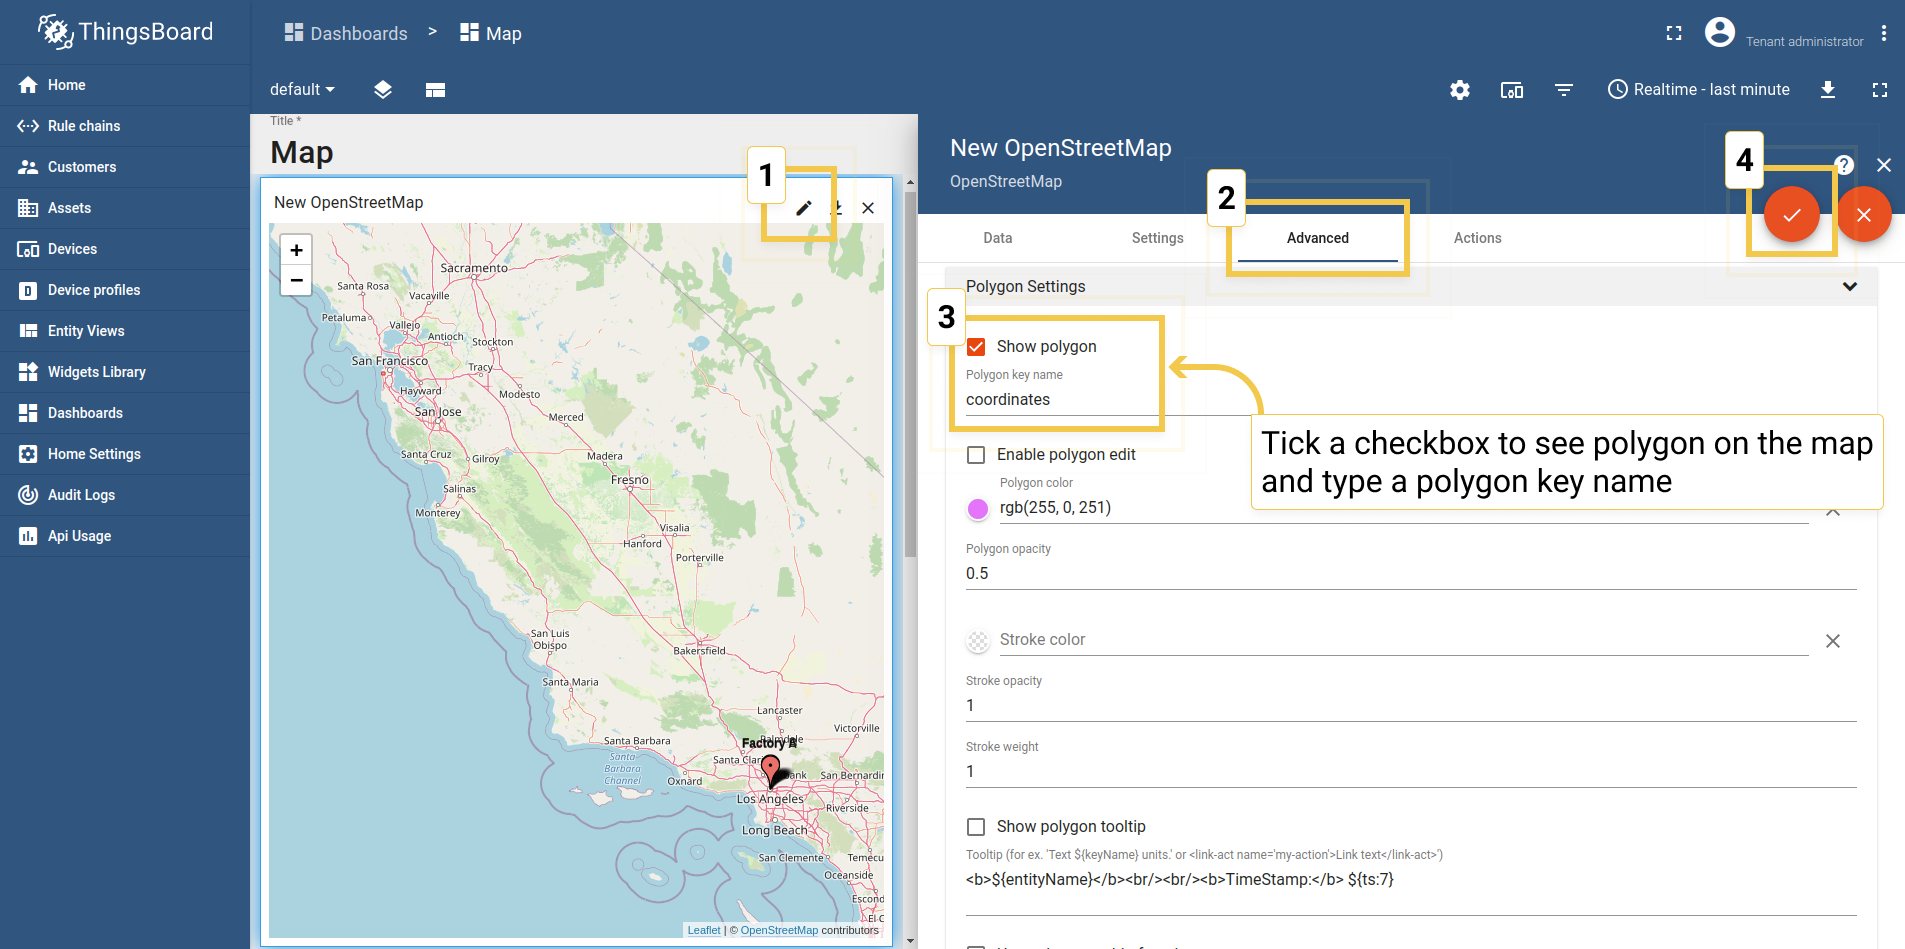Open Devices list
Image resolution: width=1905 pixels, height=949 pixels.
tap(124, 249)
